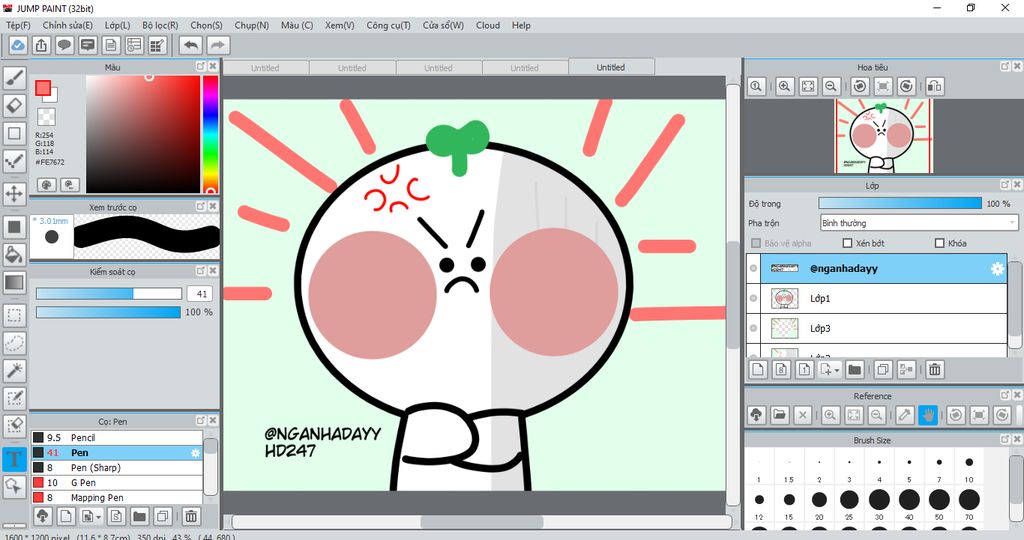Click the Redo arrow in the toolbar
The image size is (1024, 540).
[x=218, y=45]
